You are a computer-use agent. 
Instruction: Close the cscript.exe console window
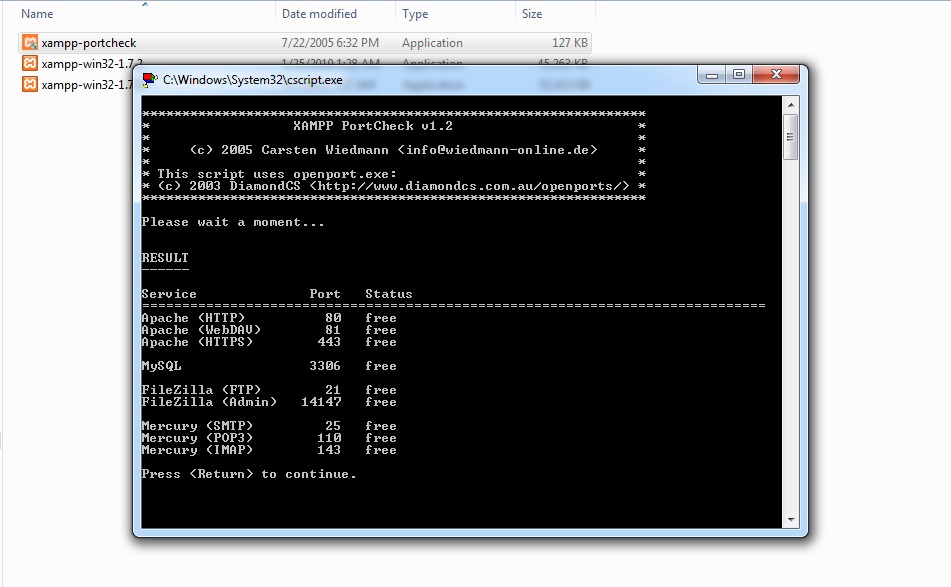tap(776, 75)
